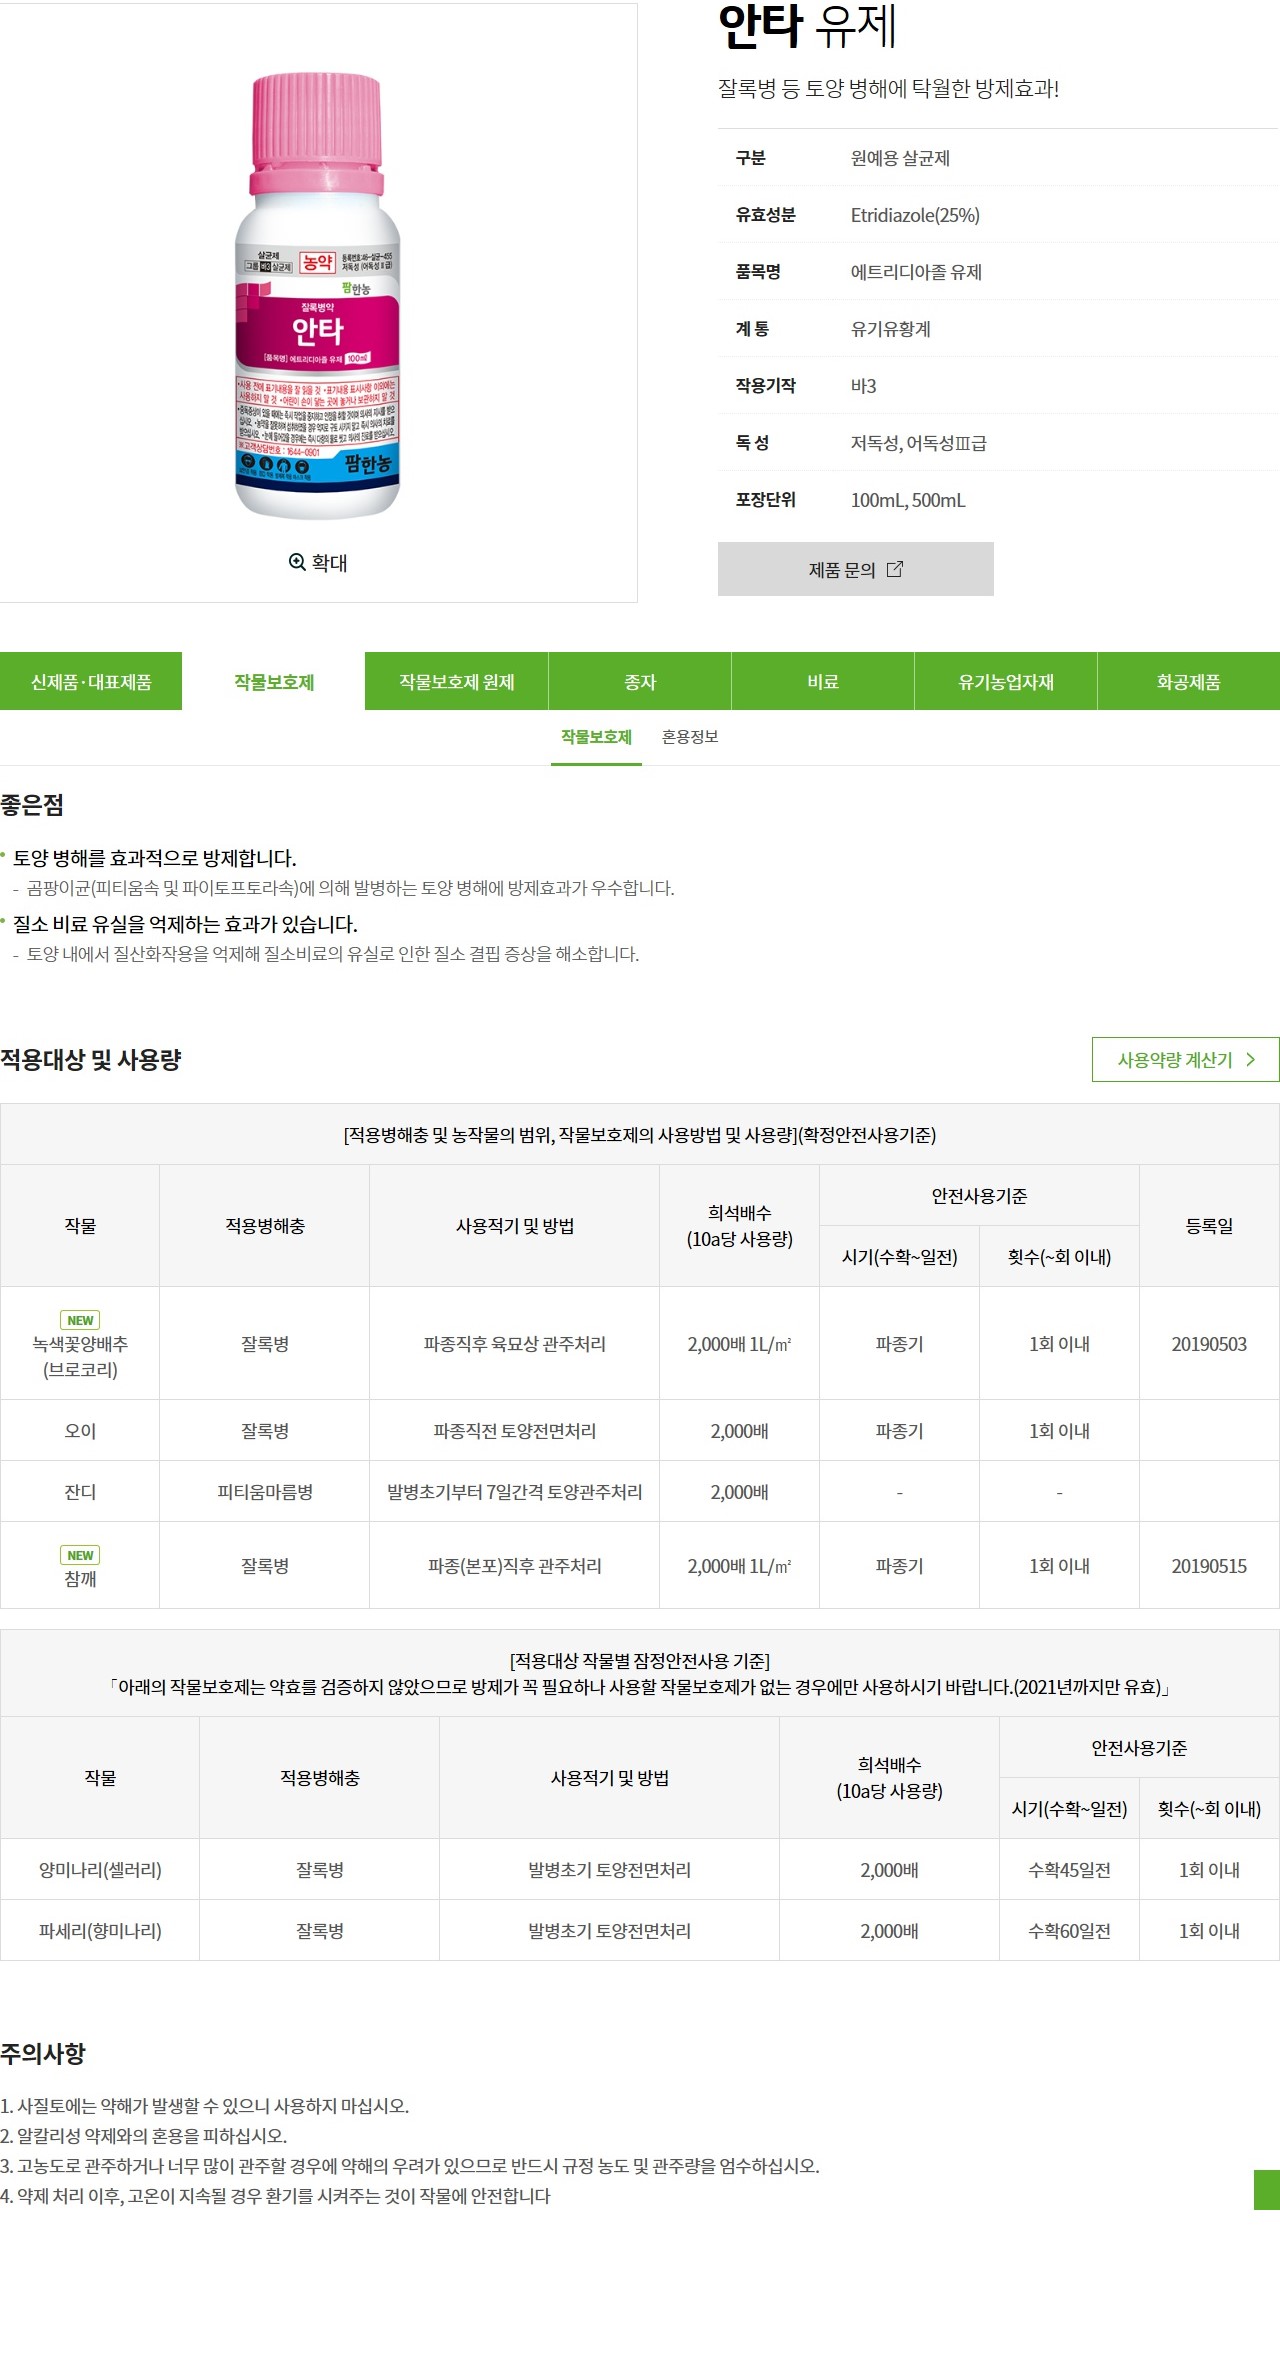
Task: Click the chevron arrow in 사용약량 계산기
Action: pyautogui.click(x=1250, y=1059)
